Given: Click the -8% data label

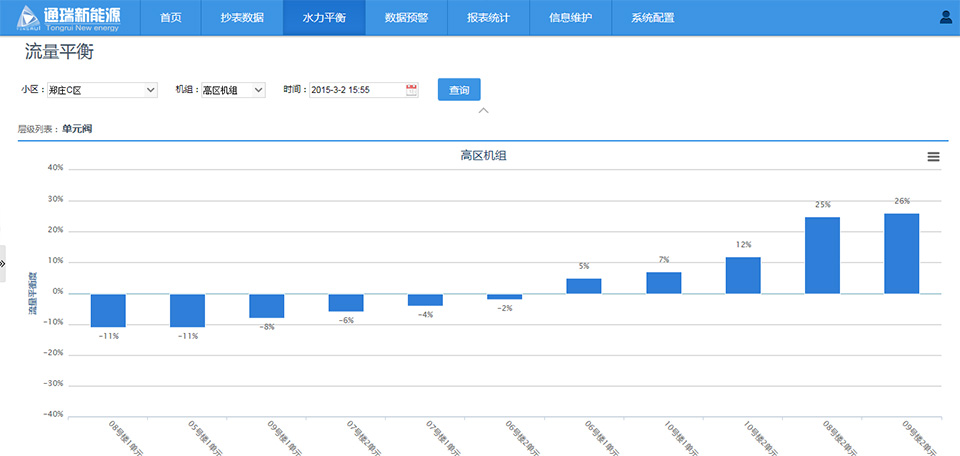Looking at the screenshot, I should coord(267,327).
